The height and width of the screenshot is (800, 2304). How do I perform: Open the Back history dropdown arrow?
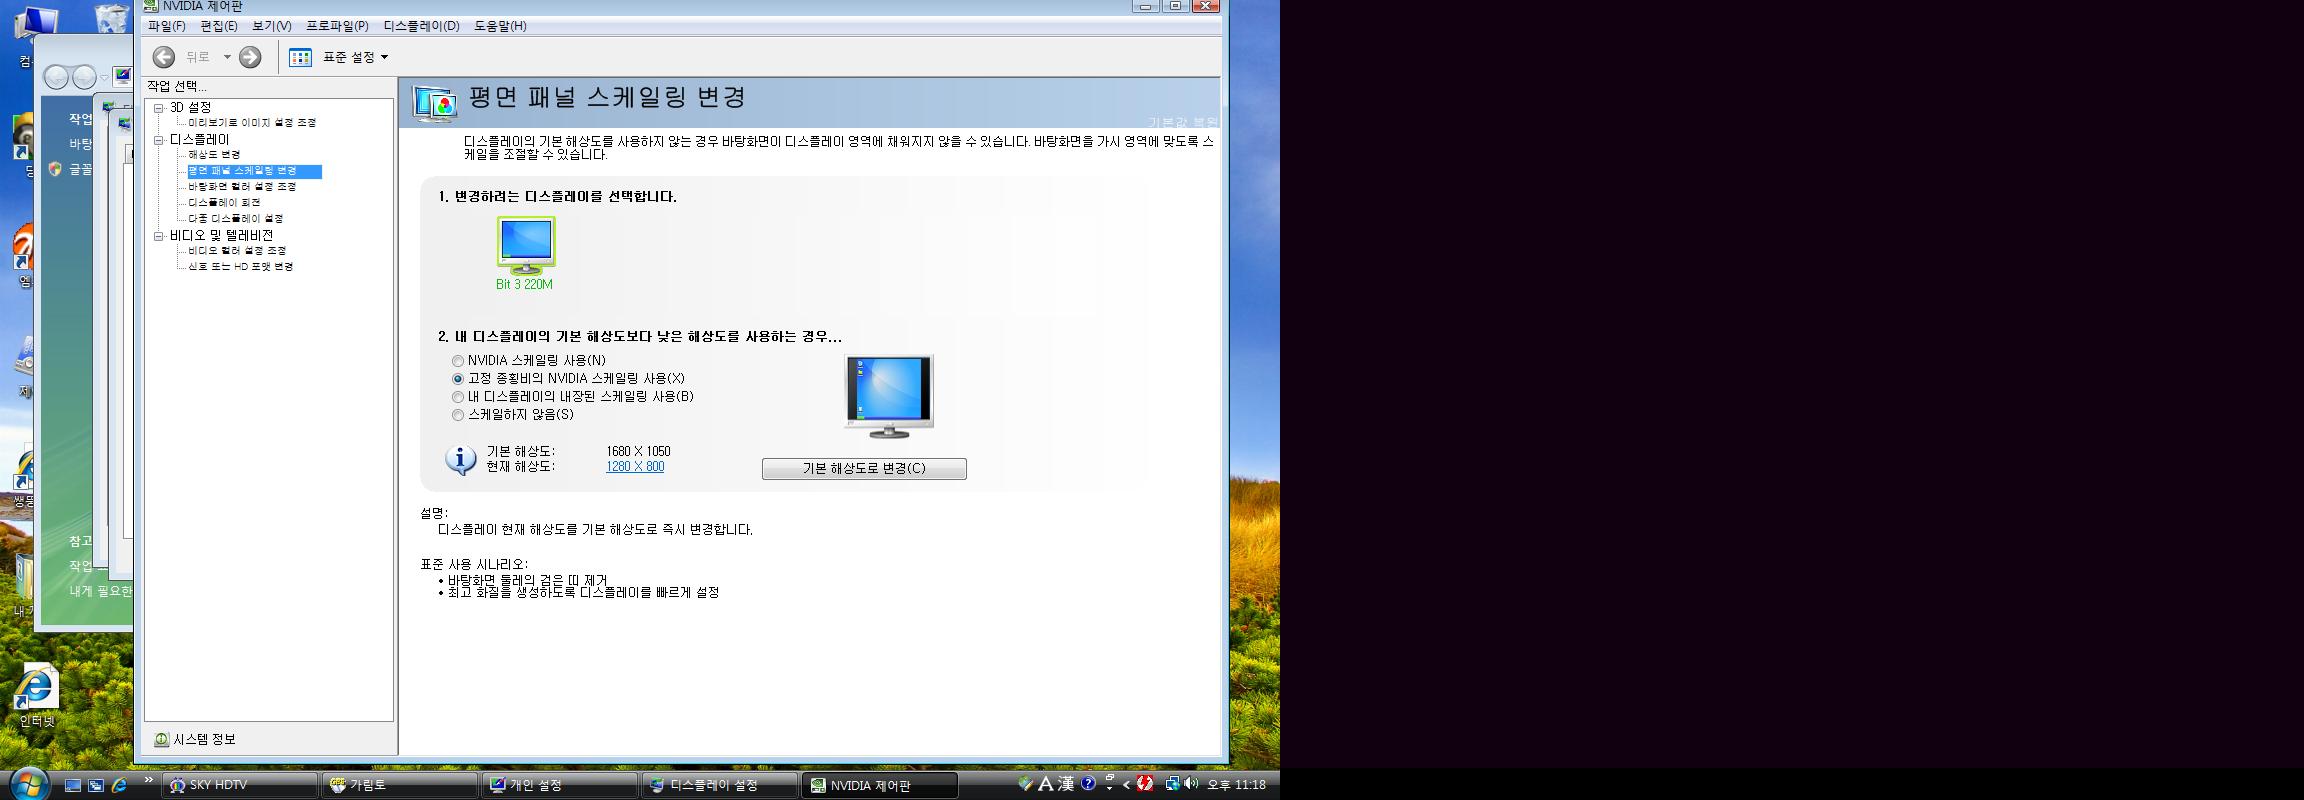[227, 57]
